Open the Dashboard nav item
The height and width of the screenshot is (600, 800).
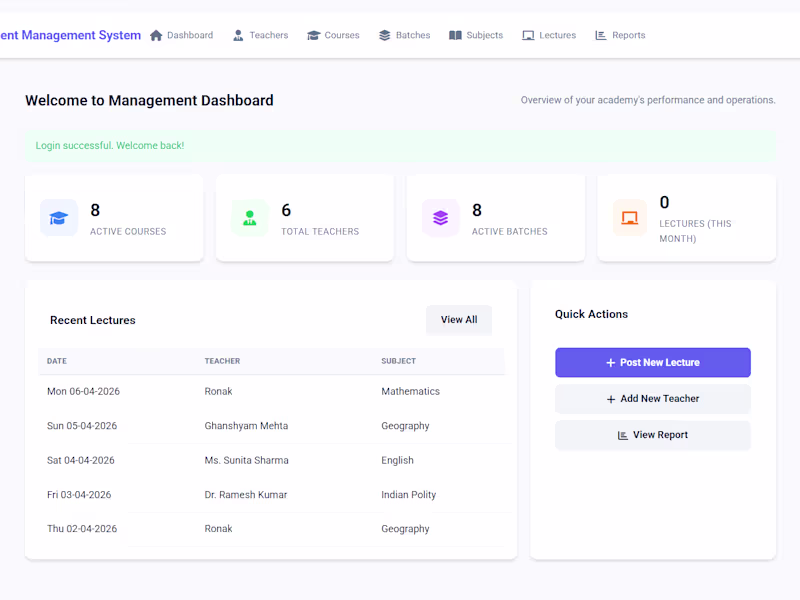click(182, 35)
